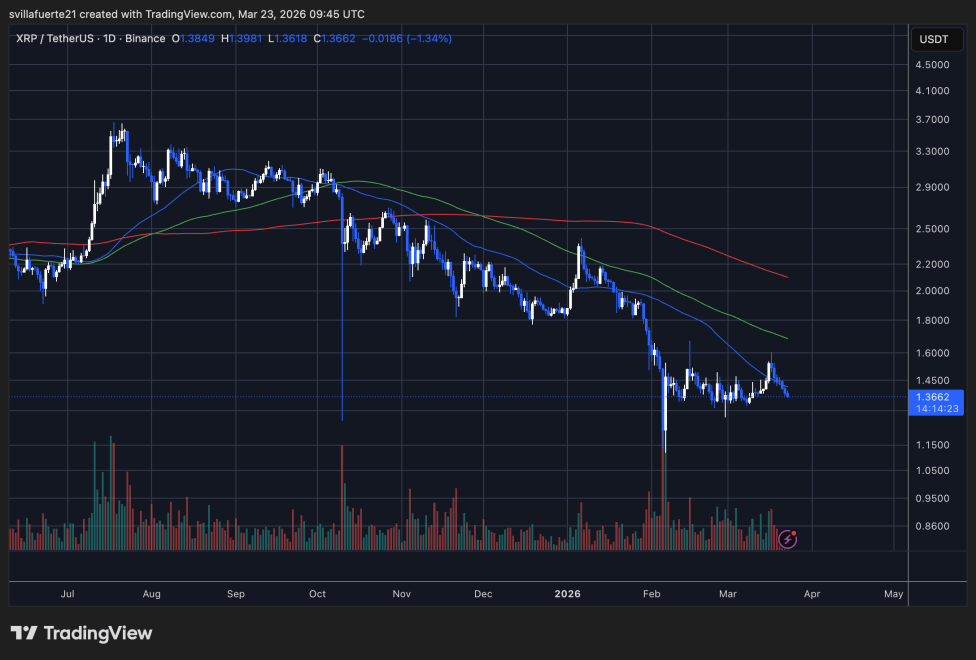
Task: Click the svillafuerte21 username text
Action: tap(37, 14)
